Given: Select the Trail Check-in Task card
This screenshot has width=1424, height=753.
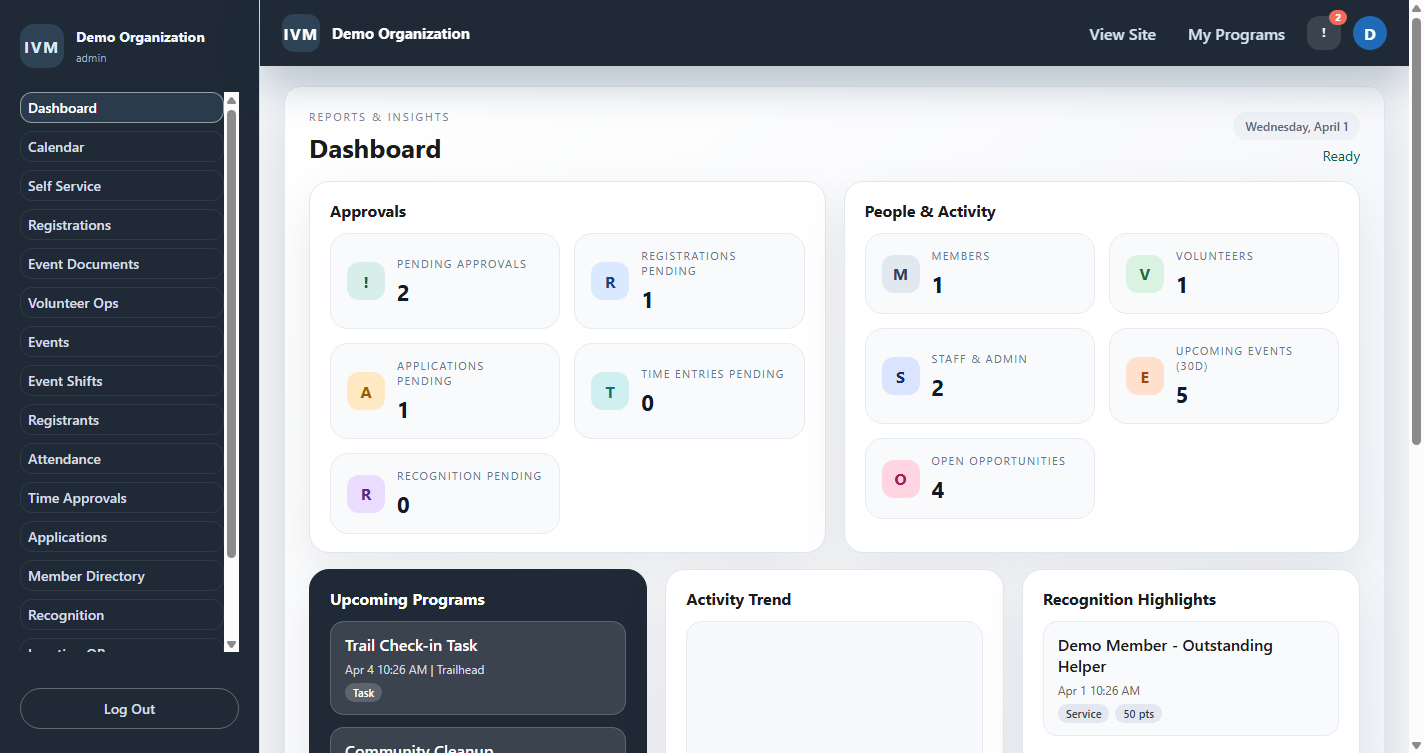Looking at the screenshot, I should pyautogui.click(x=477, y=667).
